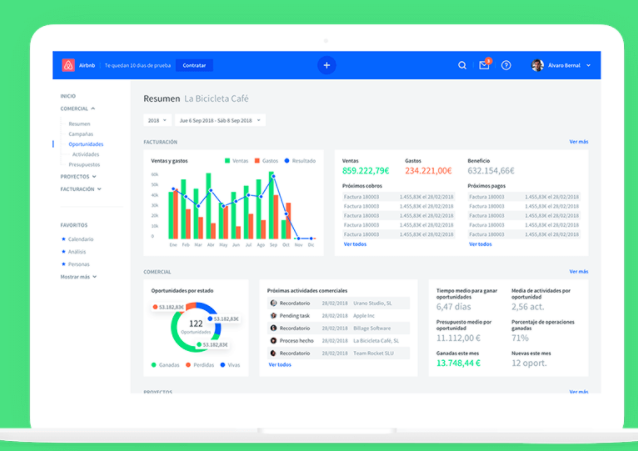Expand the Proyectos sidebar section
The height and width of the screenshot is (451, 638).
[x=78, y=176]
